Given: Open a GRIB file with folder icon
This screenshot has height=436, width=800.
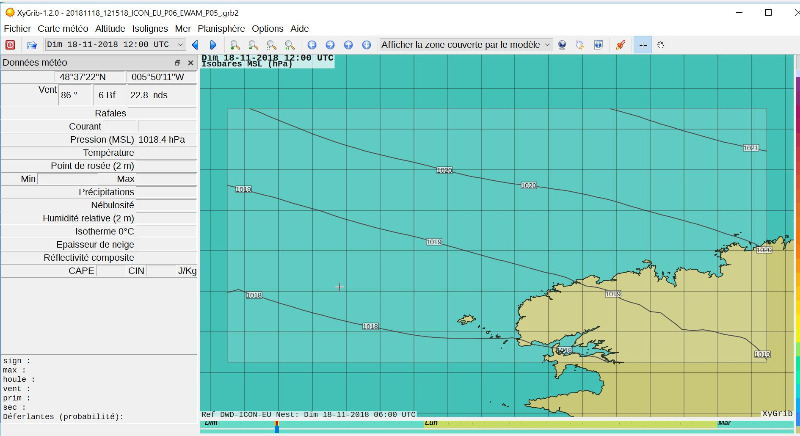Looking at the screenshot, I should pos(32,45).
